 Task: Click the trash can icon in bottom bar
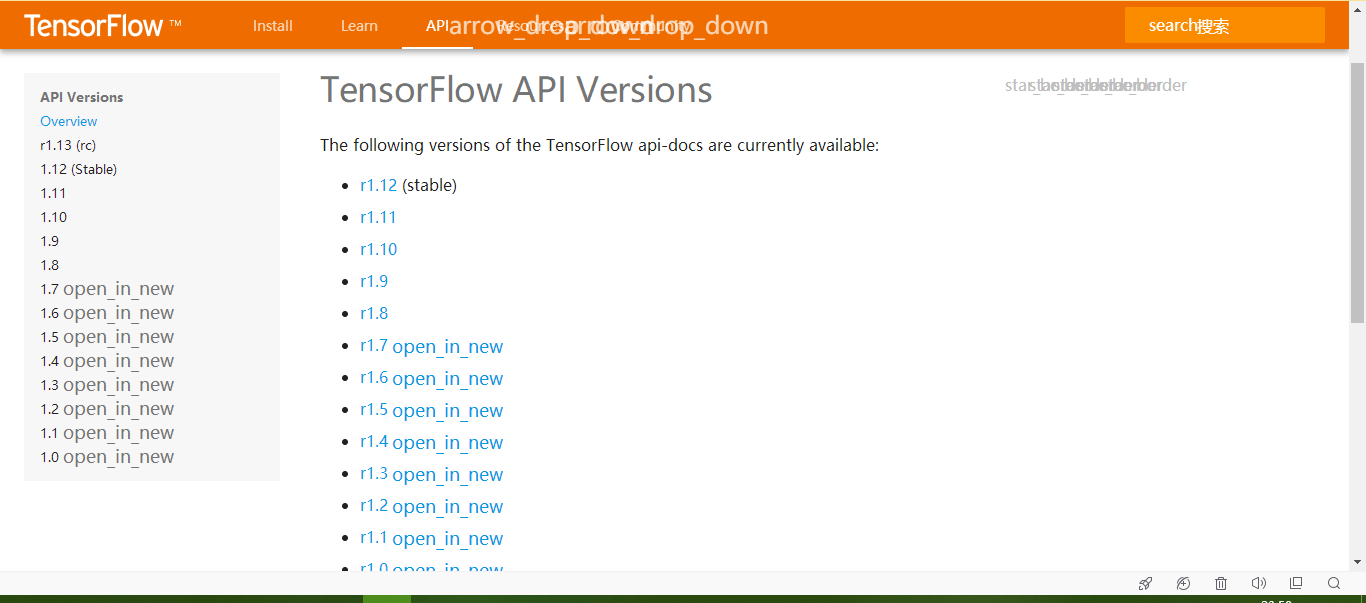point(1221,583)
